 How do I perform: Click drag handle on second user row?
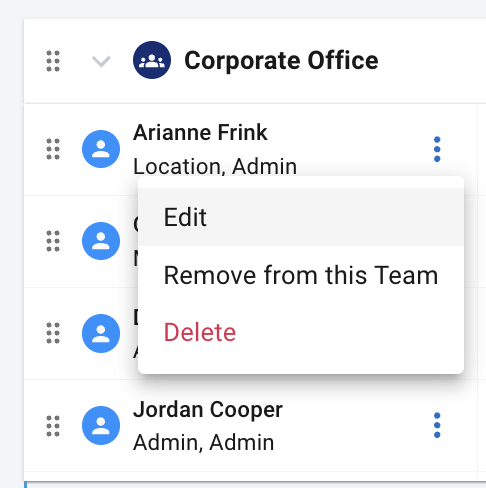pyautogui.click(x=53, y=241)
